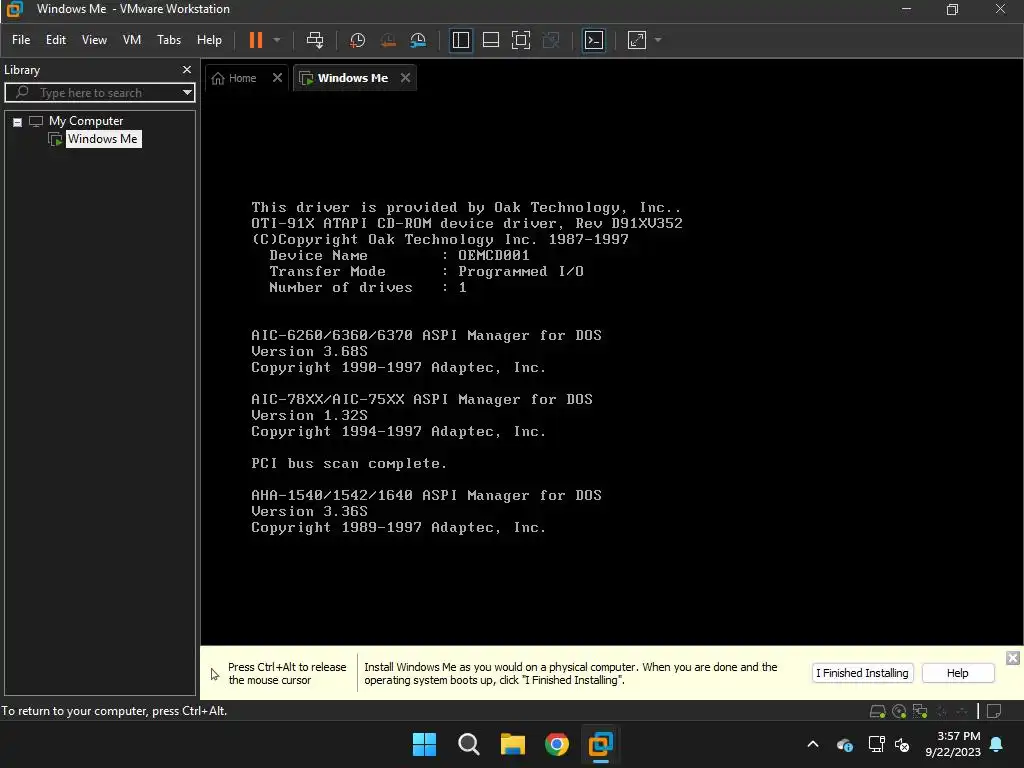Open the VM menu
This screenshot has width=1024, height=768.
[x=132, y=40]
